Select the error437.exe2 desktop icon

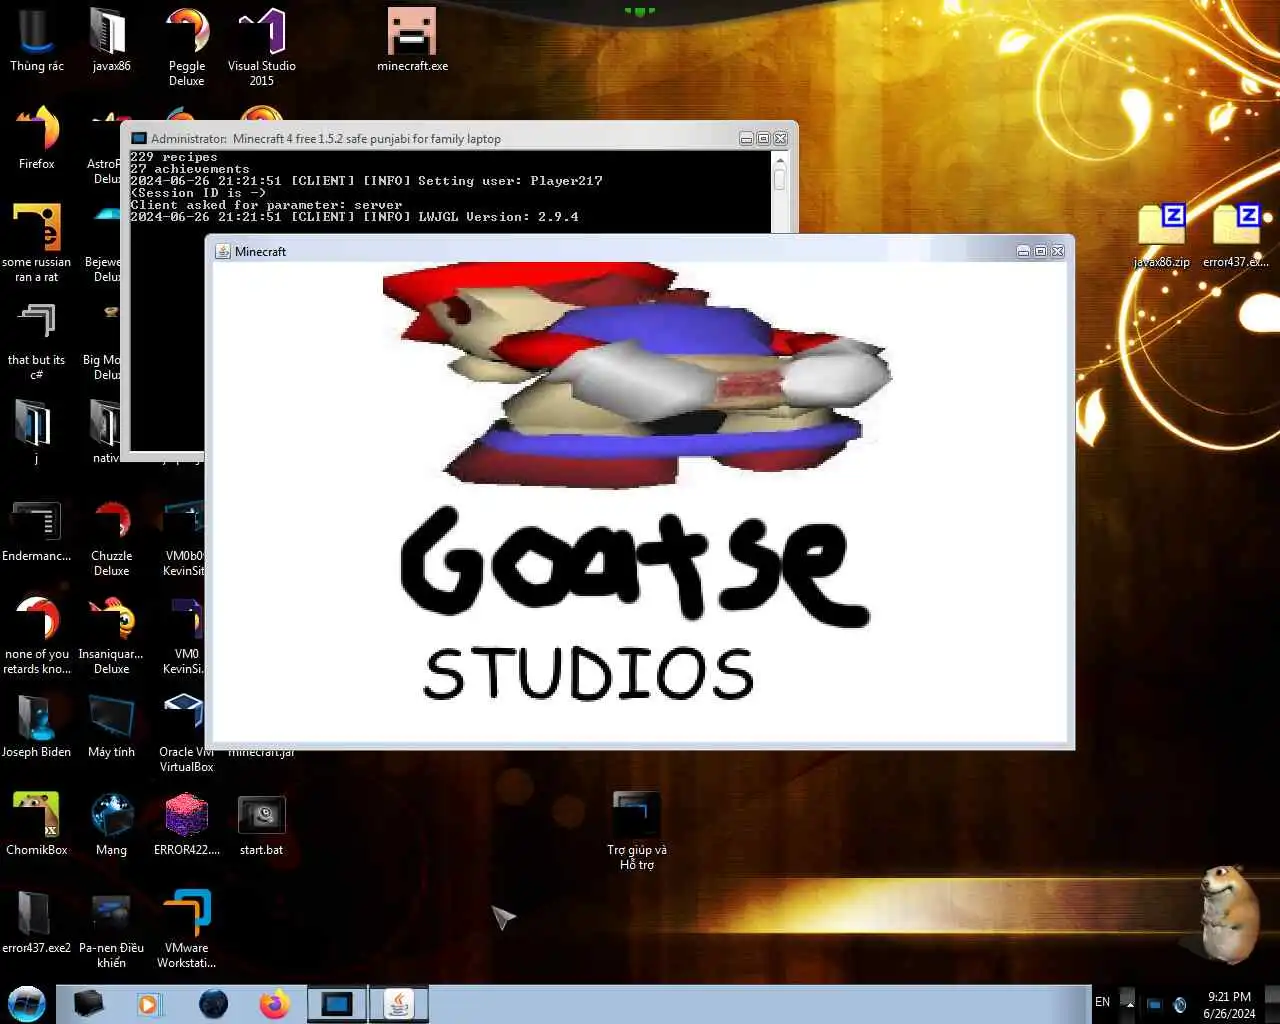coord(36,922)
